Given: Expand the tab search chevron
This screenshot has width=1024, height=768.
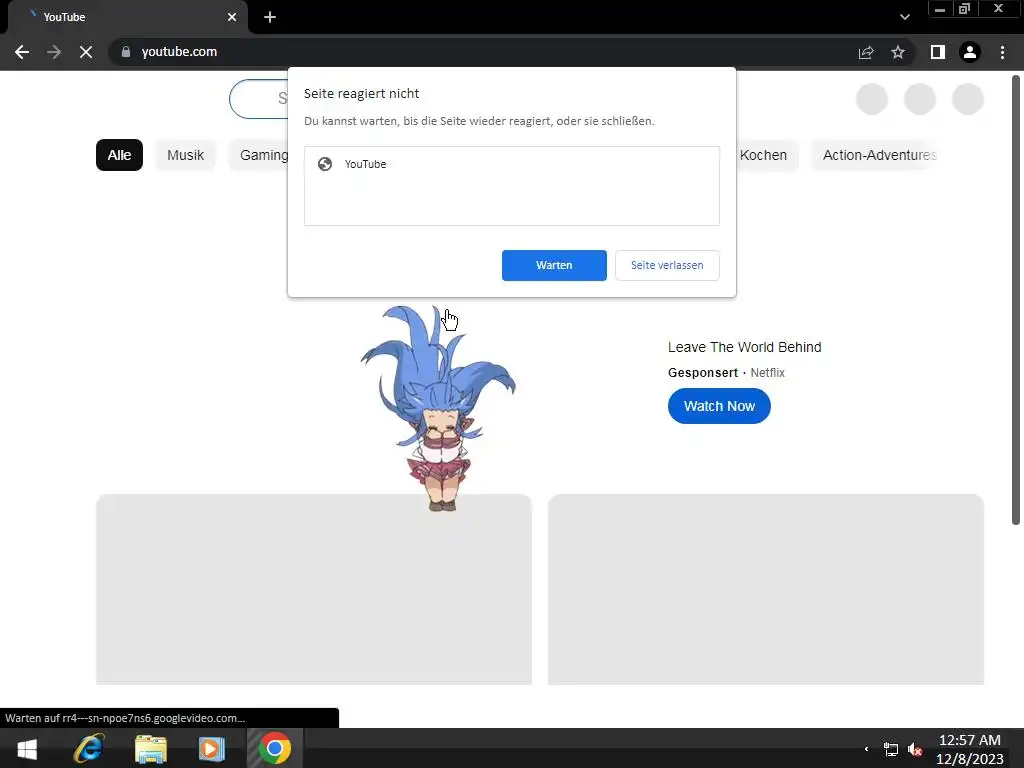Looking at the screenshot, I should click(904, 17).
